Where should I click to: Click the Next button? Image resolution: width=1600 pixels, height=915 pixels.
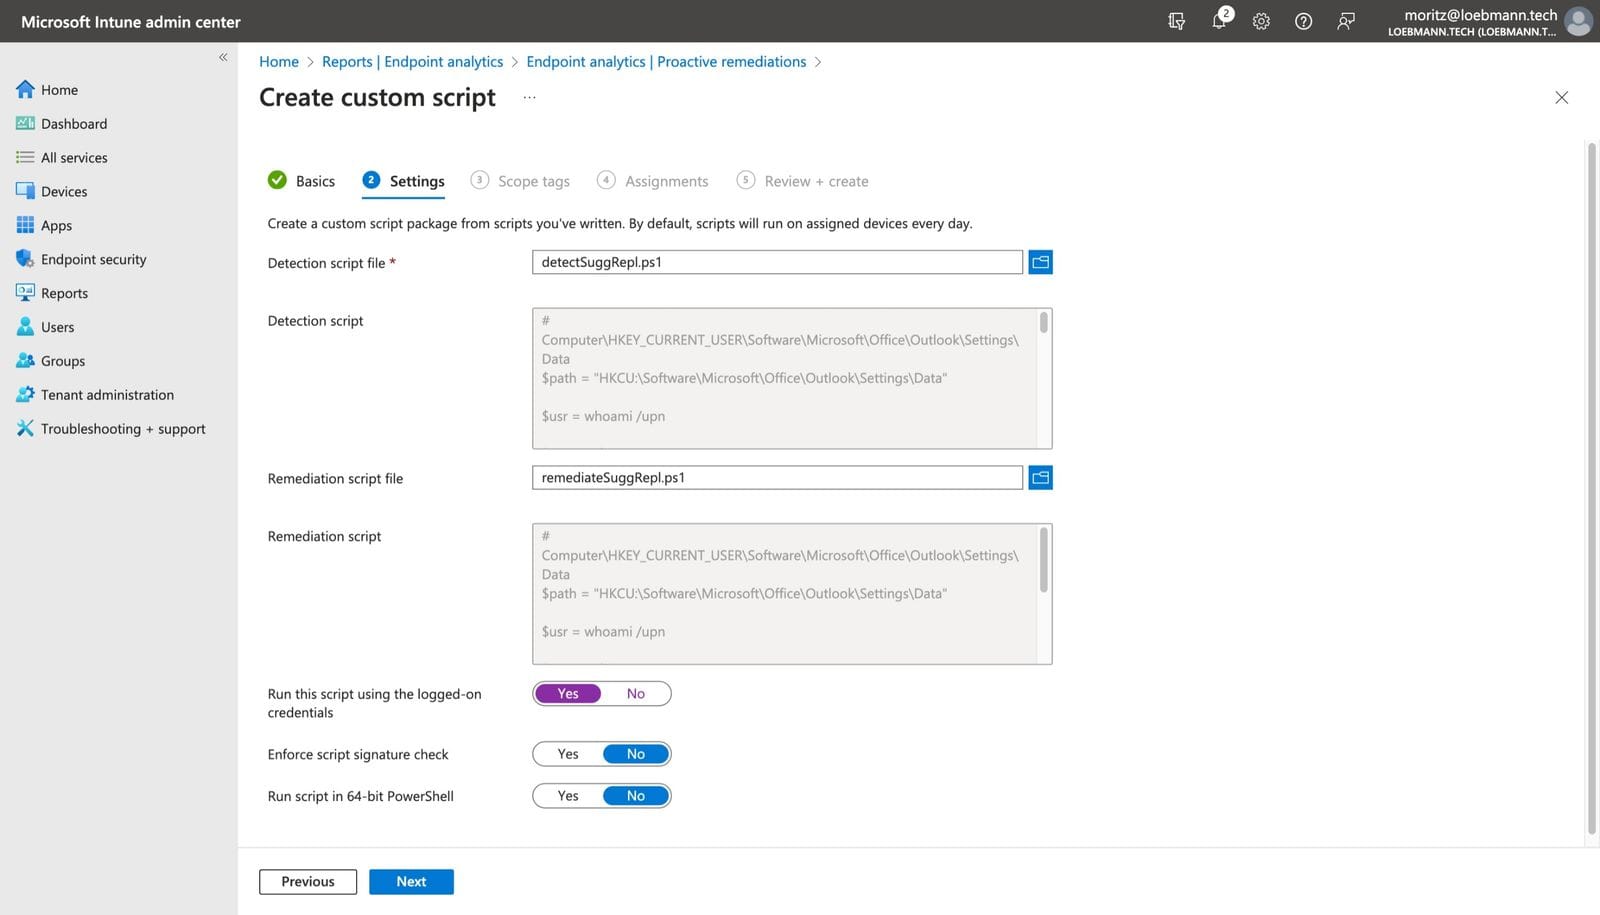(411, 882)
